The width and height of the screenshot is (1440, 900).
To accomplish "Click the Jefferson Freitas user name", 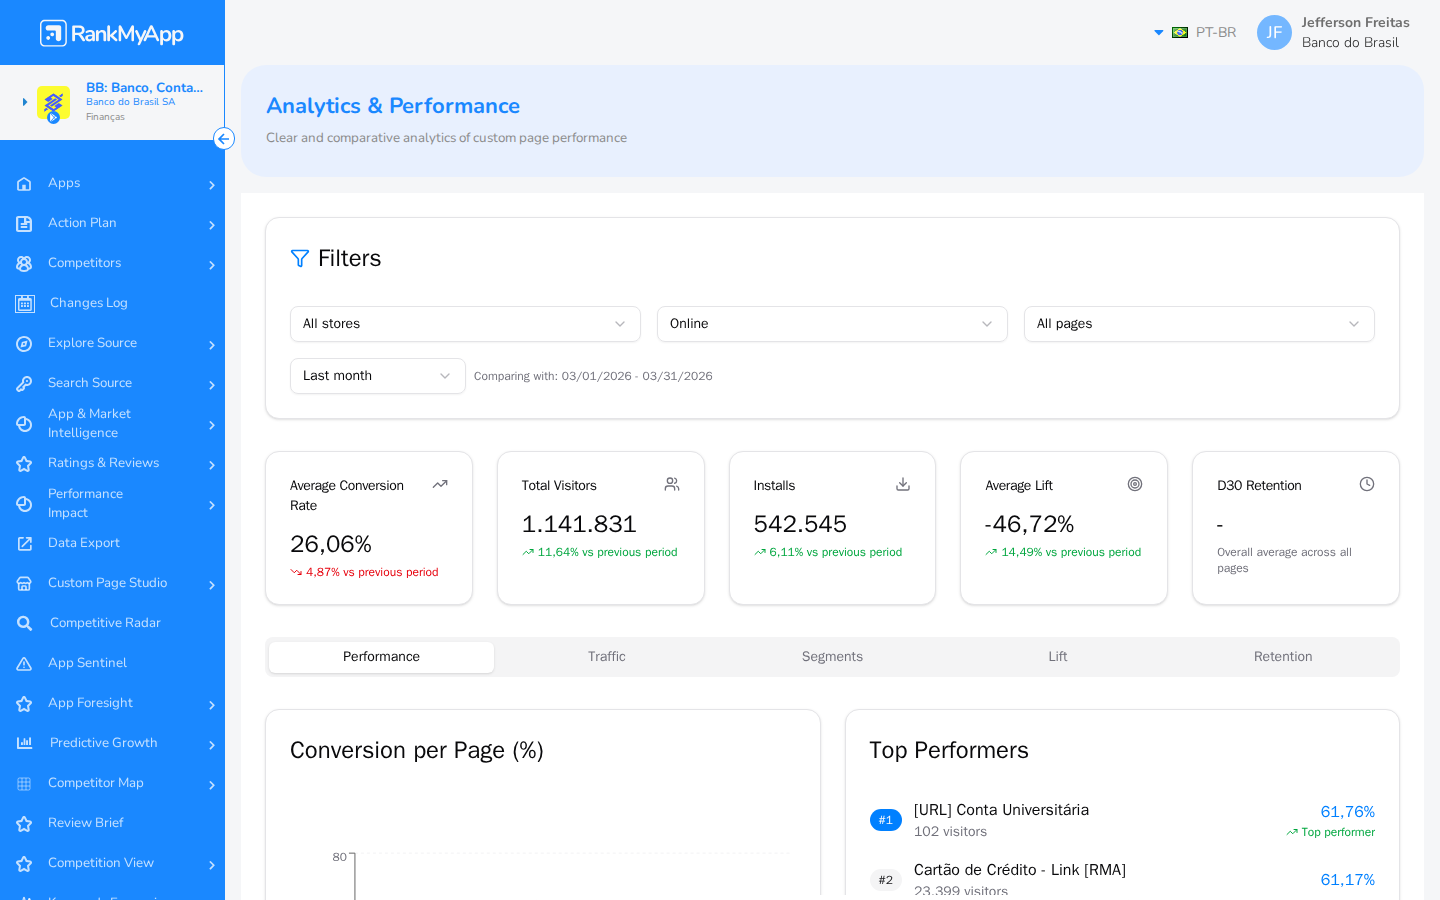I will pyautogui.click(x=1356, y=23).
